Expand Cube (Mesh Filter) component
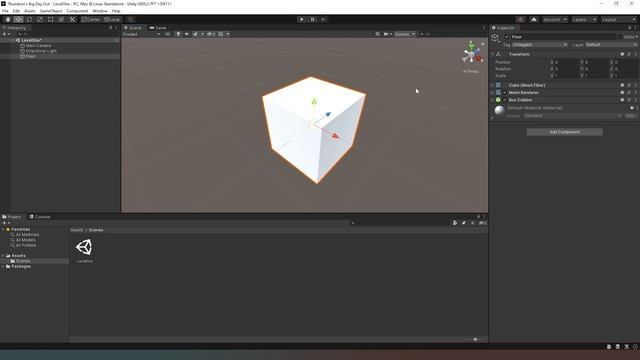This screenshot has width=640, height=360. pyautogui.click(x=493, y=85)
